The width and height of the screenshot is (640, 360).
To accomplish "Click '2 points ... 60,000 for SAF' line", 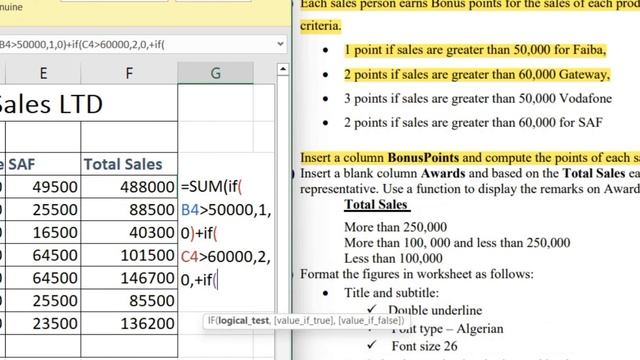I will tap(473, 122).
